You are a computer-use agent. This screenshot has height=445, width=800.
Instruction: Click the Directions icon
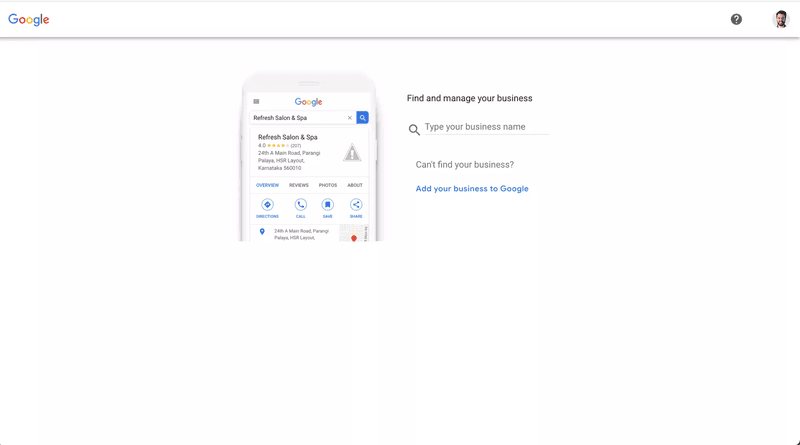tap(267, 205)
